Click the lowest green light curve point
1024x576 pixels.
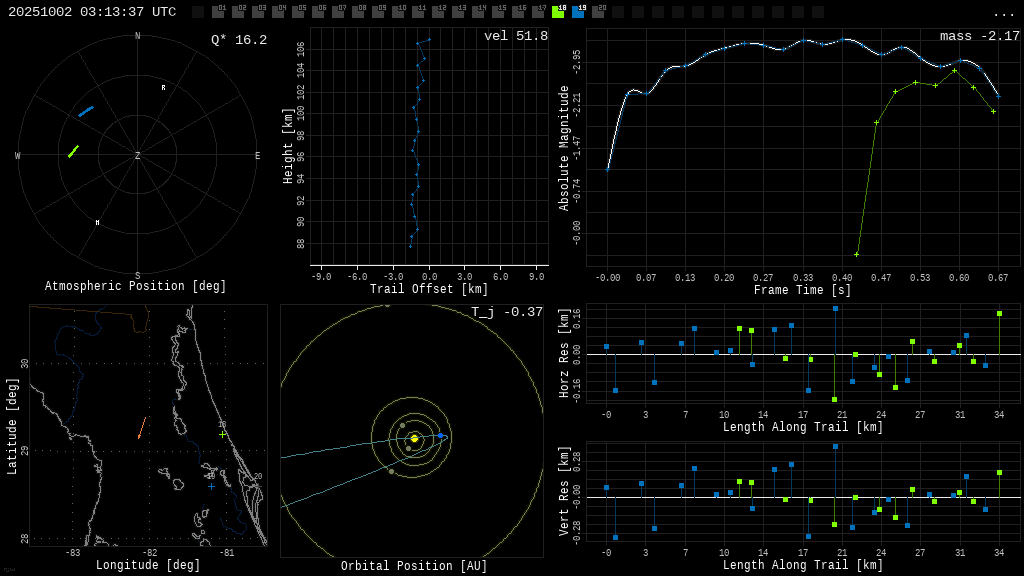(856, 254)
